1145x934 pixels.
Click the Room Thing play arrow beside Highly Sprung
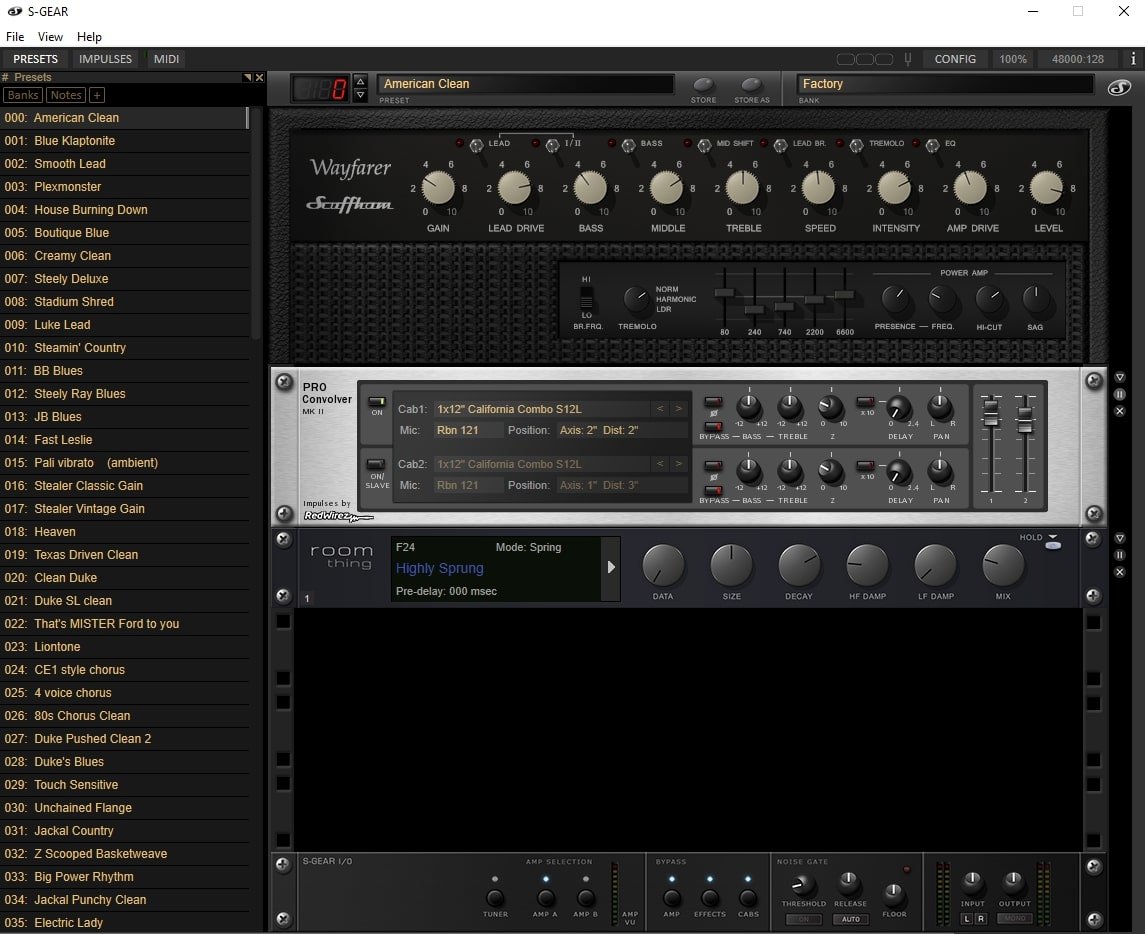coord(610,567)
